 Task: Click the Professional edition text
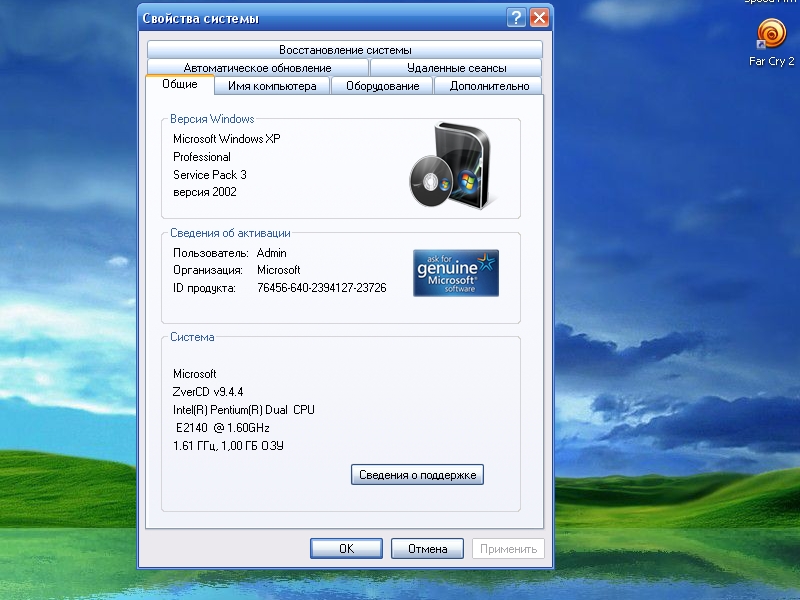tap(202, 157)
